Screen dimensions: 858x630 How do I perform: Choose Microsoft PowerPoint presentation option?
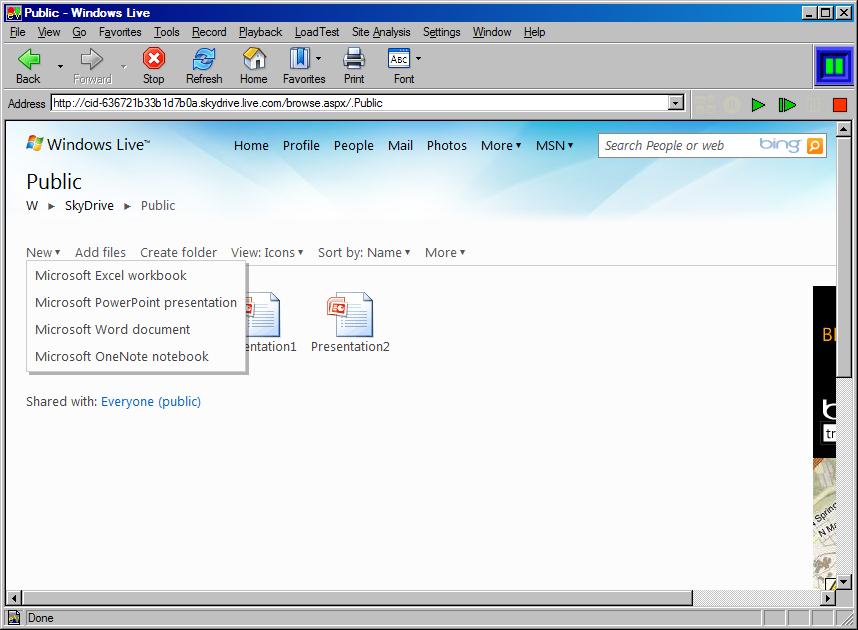coord(136,302)
